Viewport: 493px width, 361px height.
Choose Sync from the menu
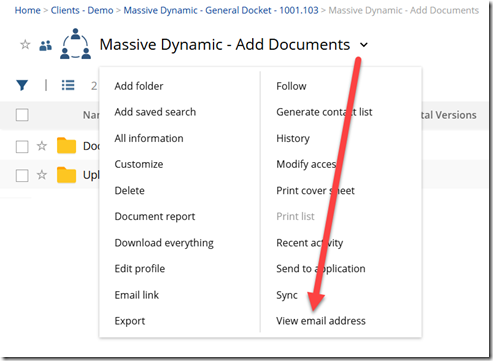pyautogui.click(x=287, y=295)
